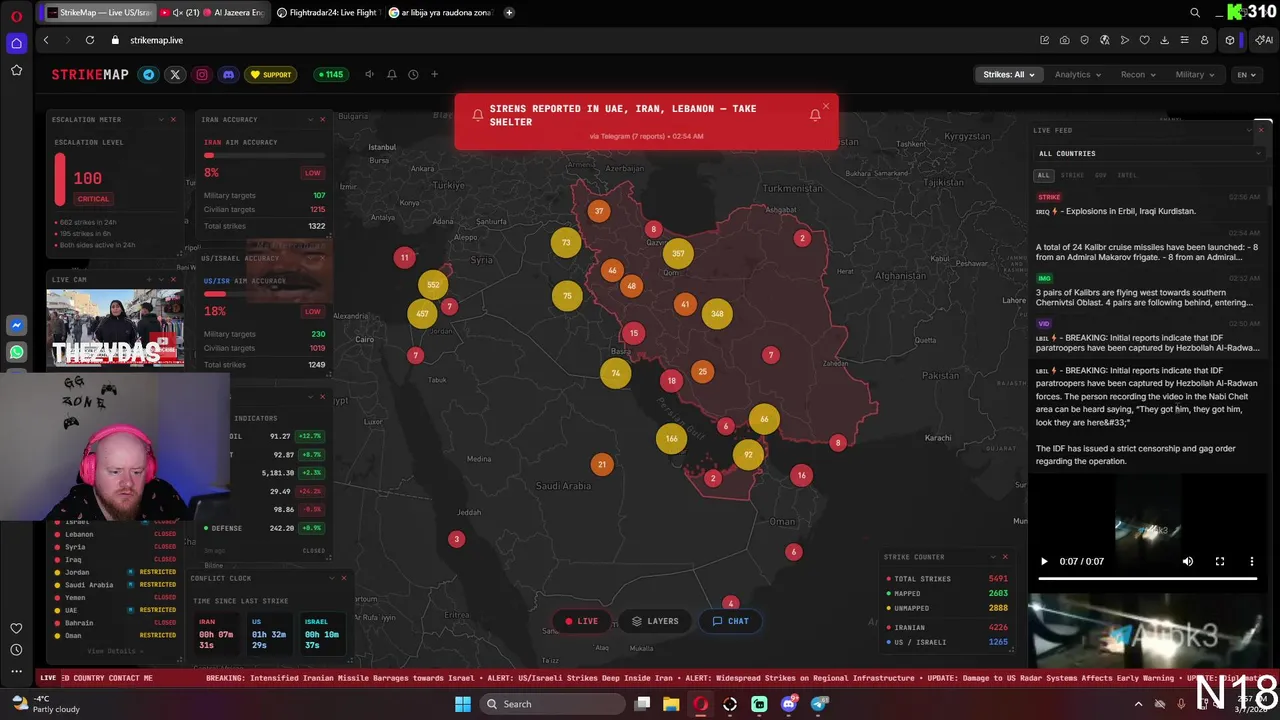Open Windows Start menu
The height and width of the screenshot is (720, 1280).
[x=463, y=704]
